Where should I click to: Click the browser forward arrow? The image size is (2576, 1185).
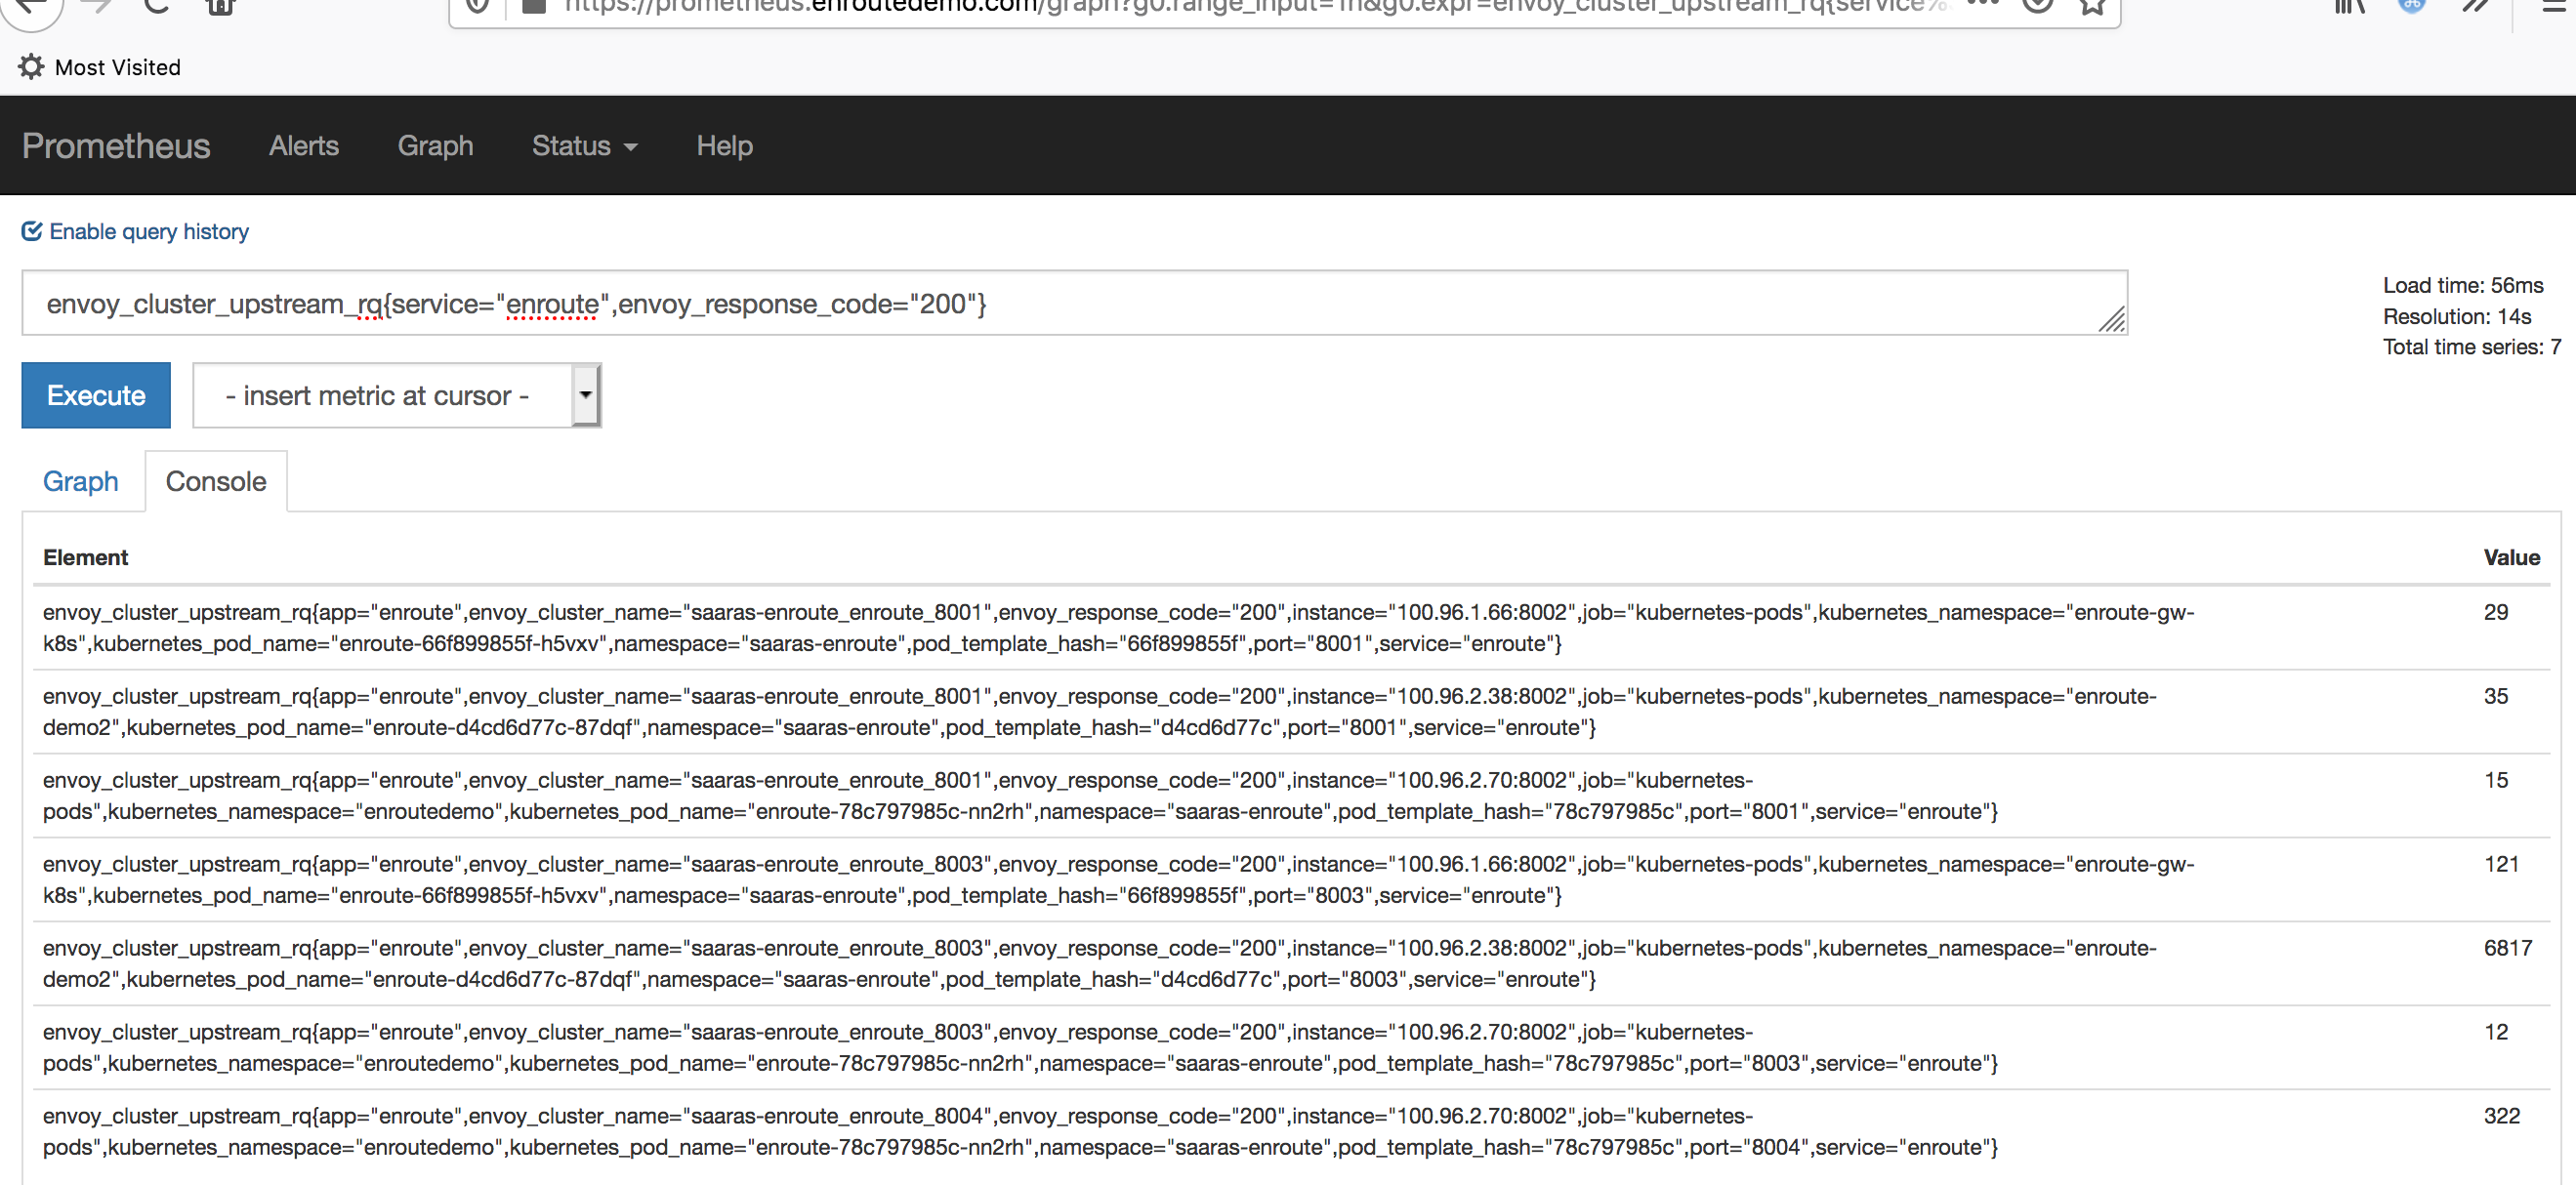[x=96, y=6]
